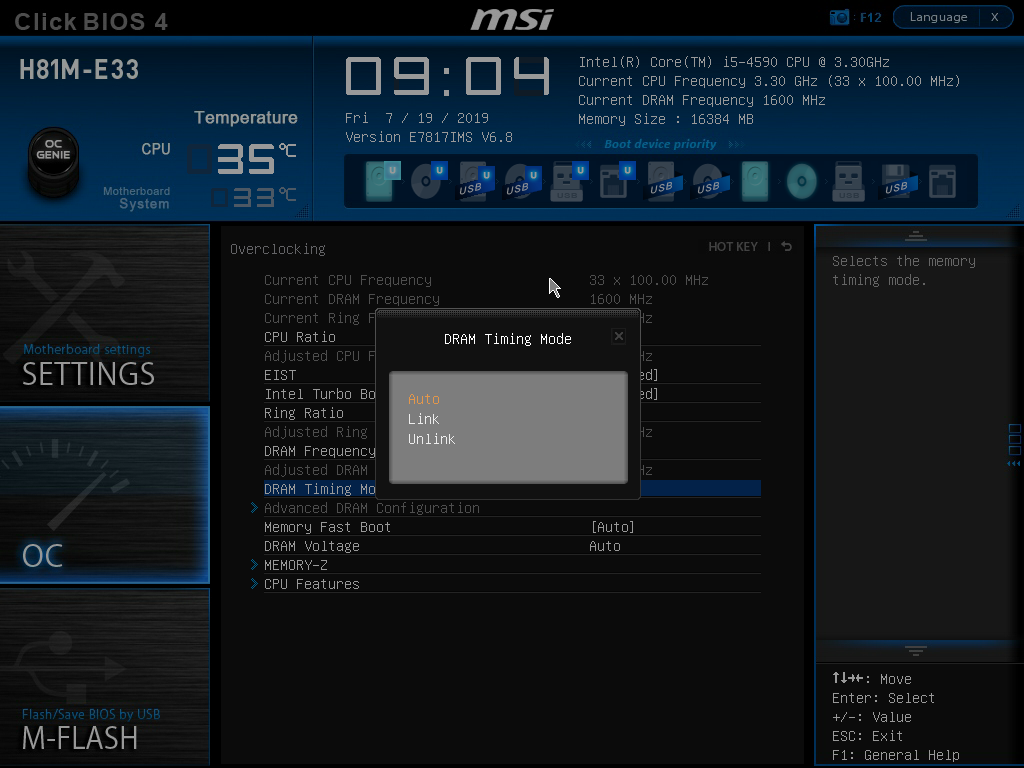
Task: Choose Unlink in DRAM Timing Mode list
Action: pos(432,440)
